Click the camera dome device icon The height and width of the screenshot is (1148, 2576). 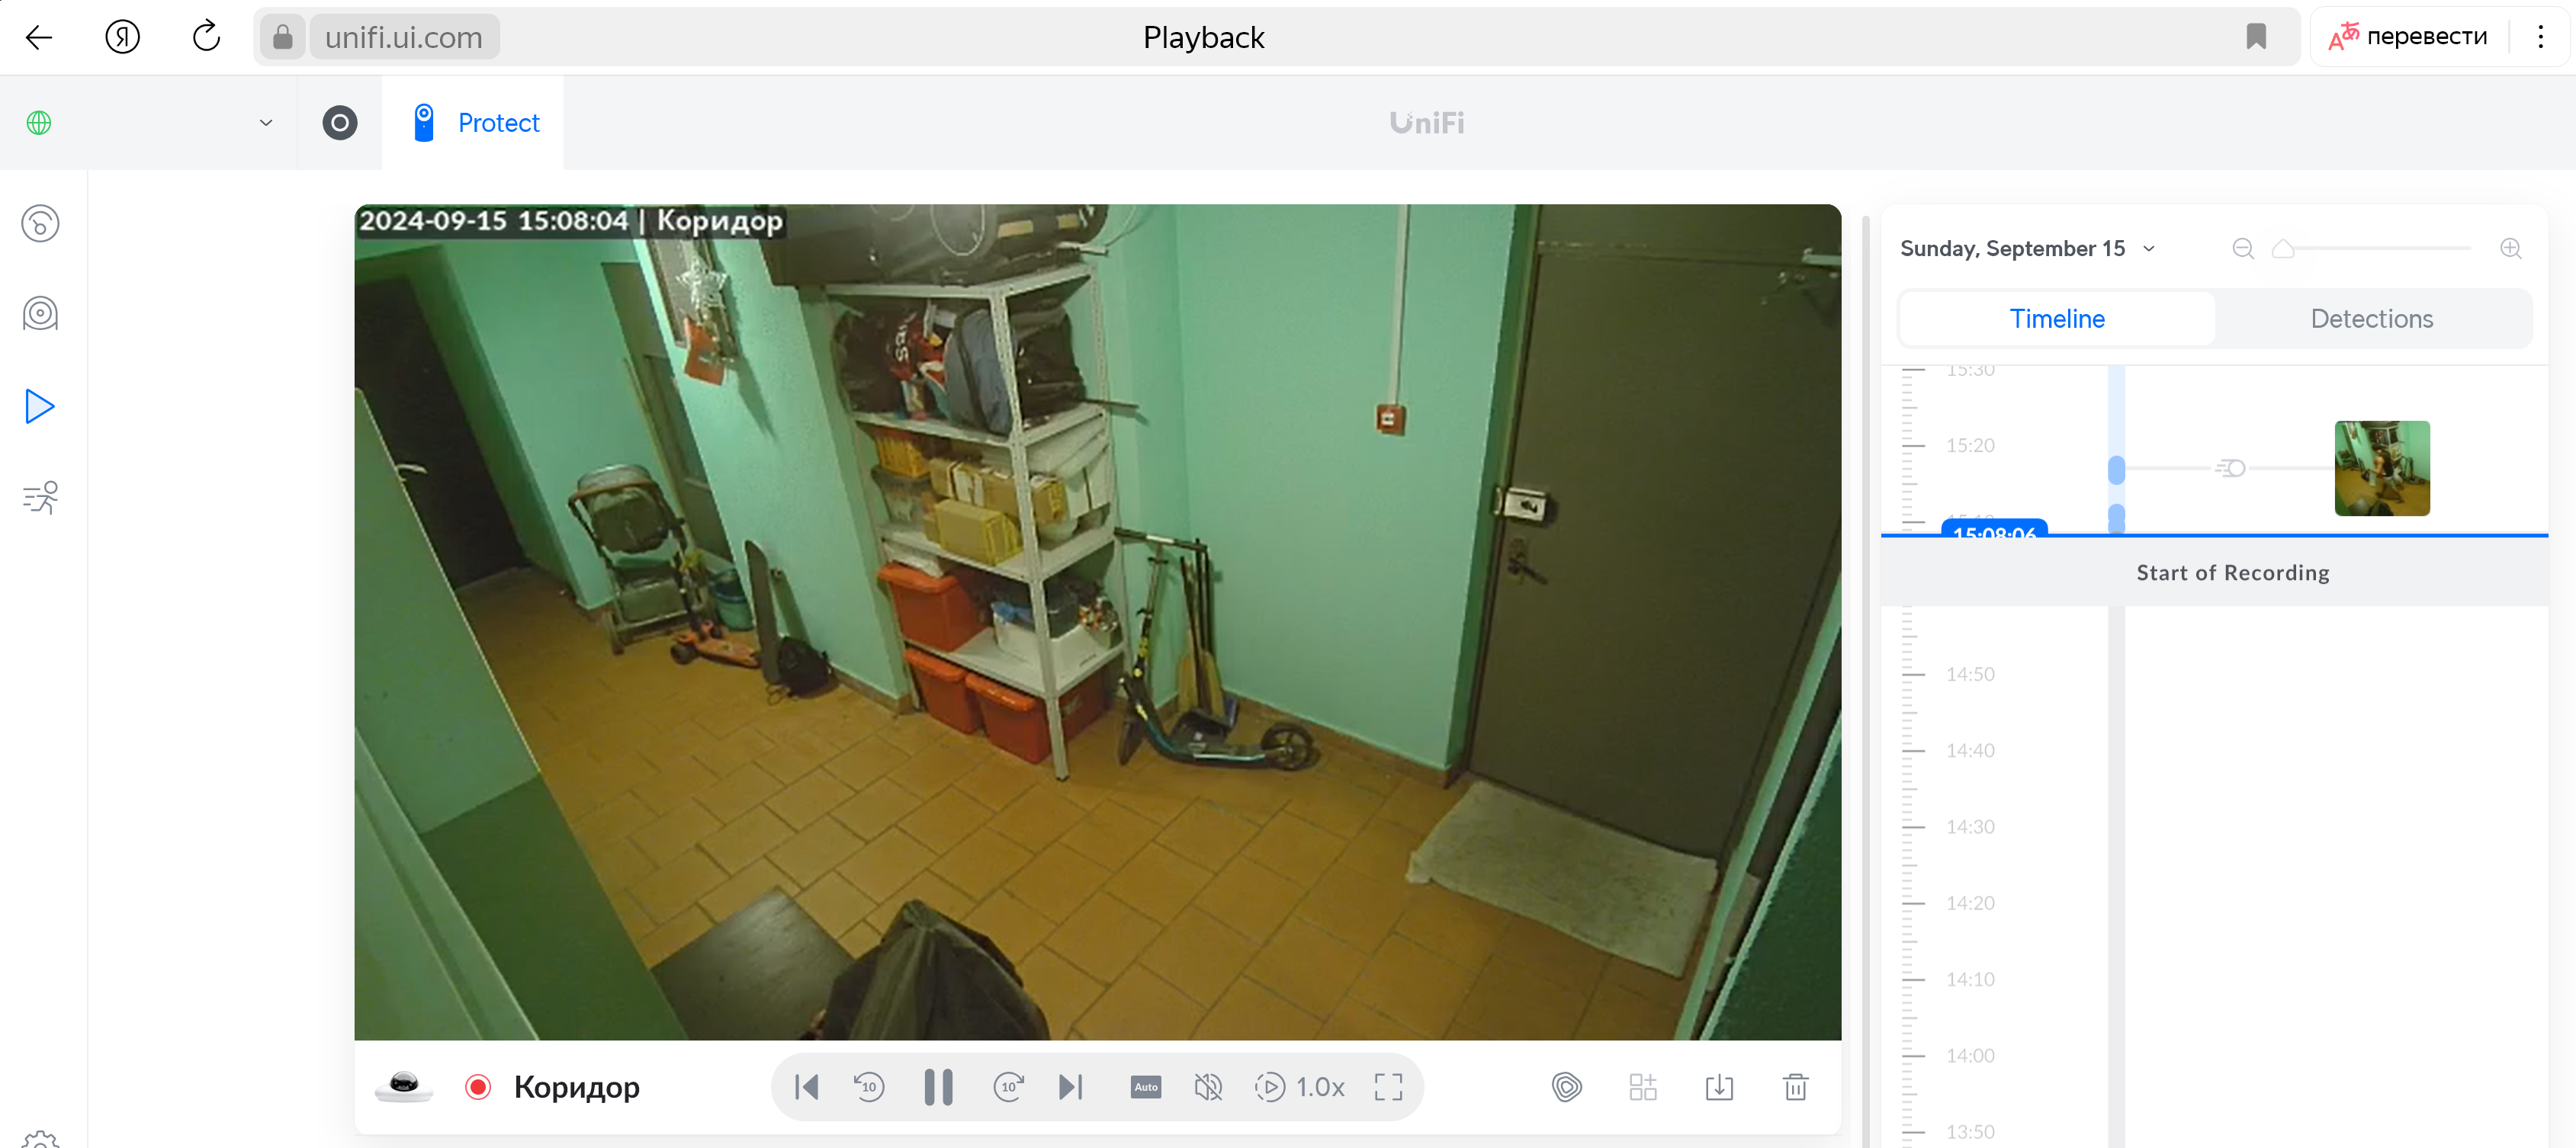point(404,1086)
